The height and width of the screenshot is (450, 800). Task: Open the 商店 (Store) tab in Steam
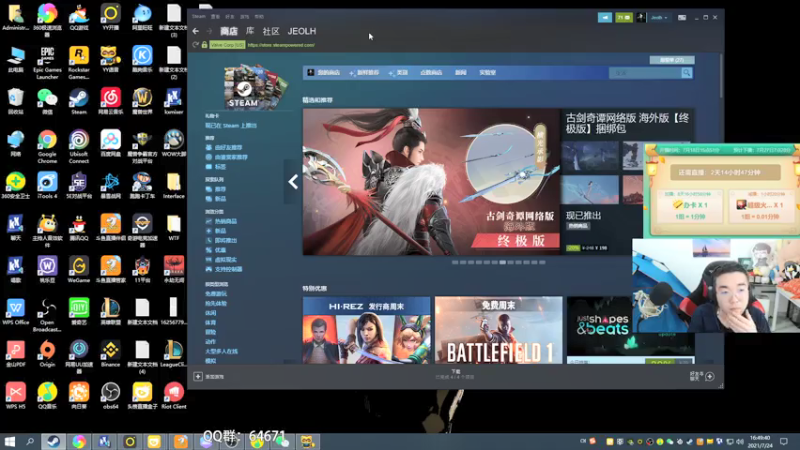[229, 31]
